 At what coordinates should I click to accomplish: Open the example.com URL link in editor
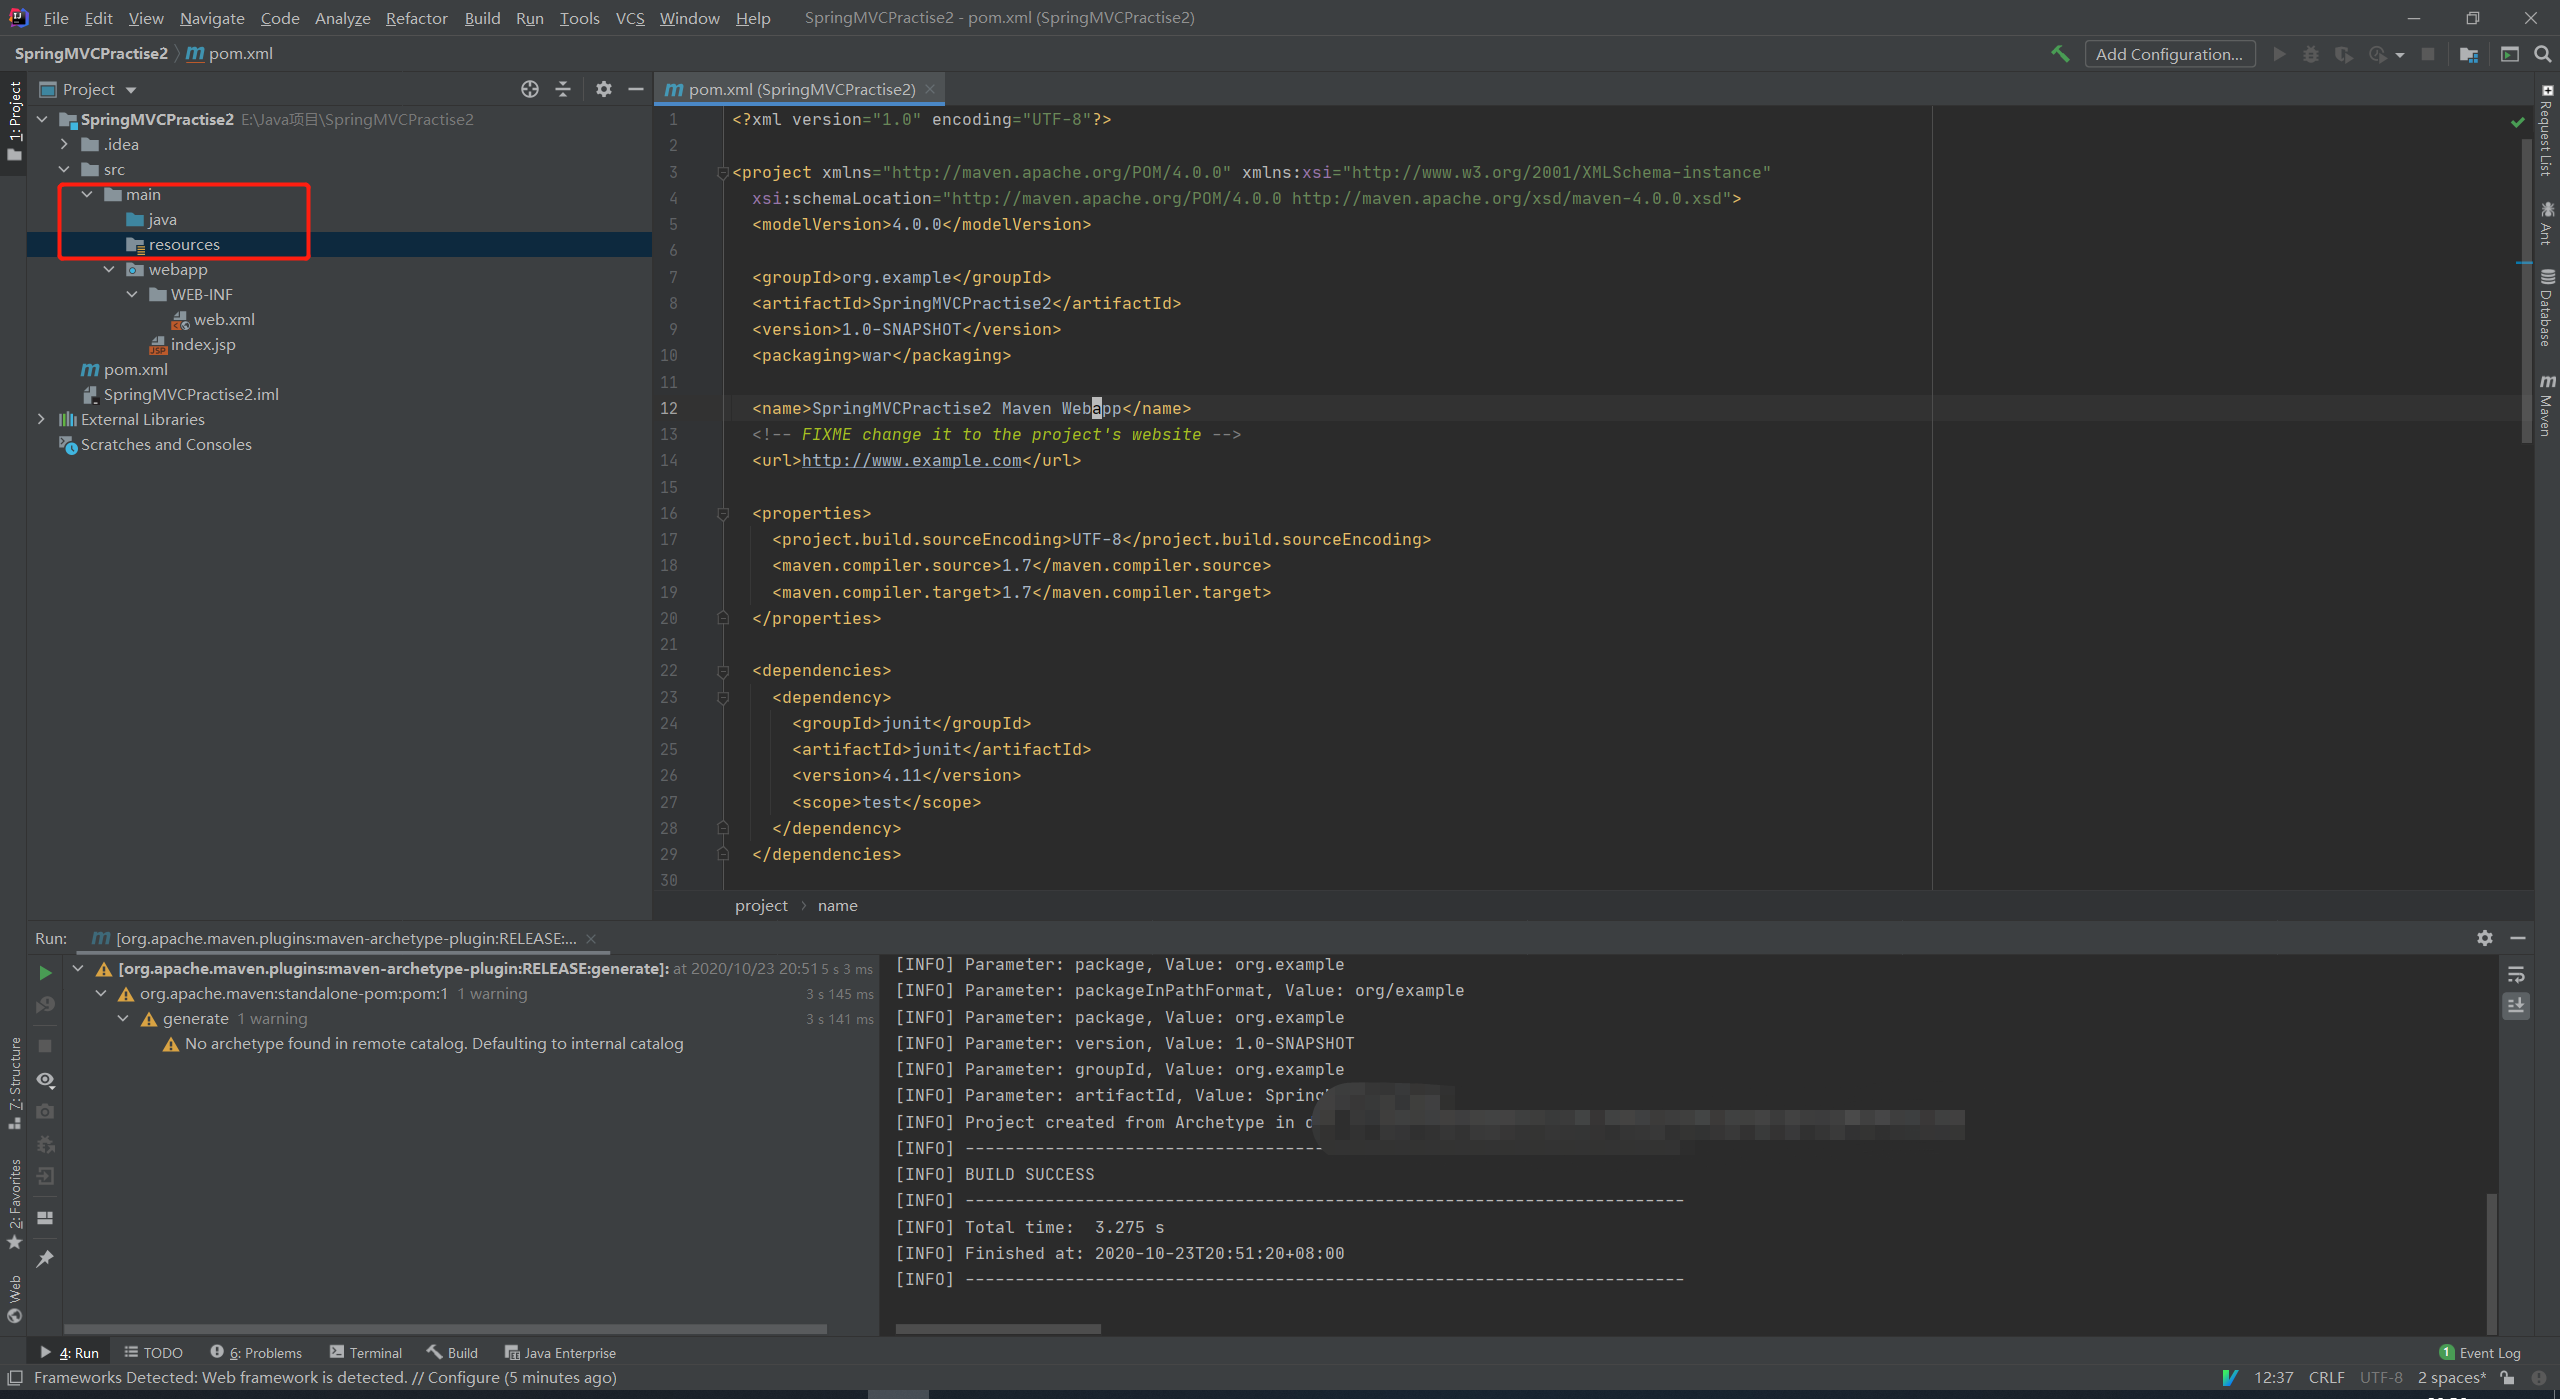pos(911,460)
